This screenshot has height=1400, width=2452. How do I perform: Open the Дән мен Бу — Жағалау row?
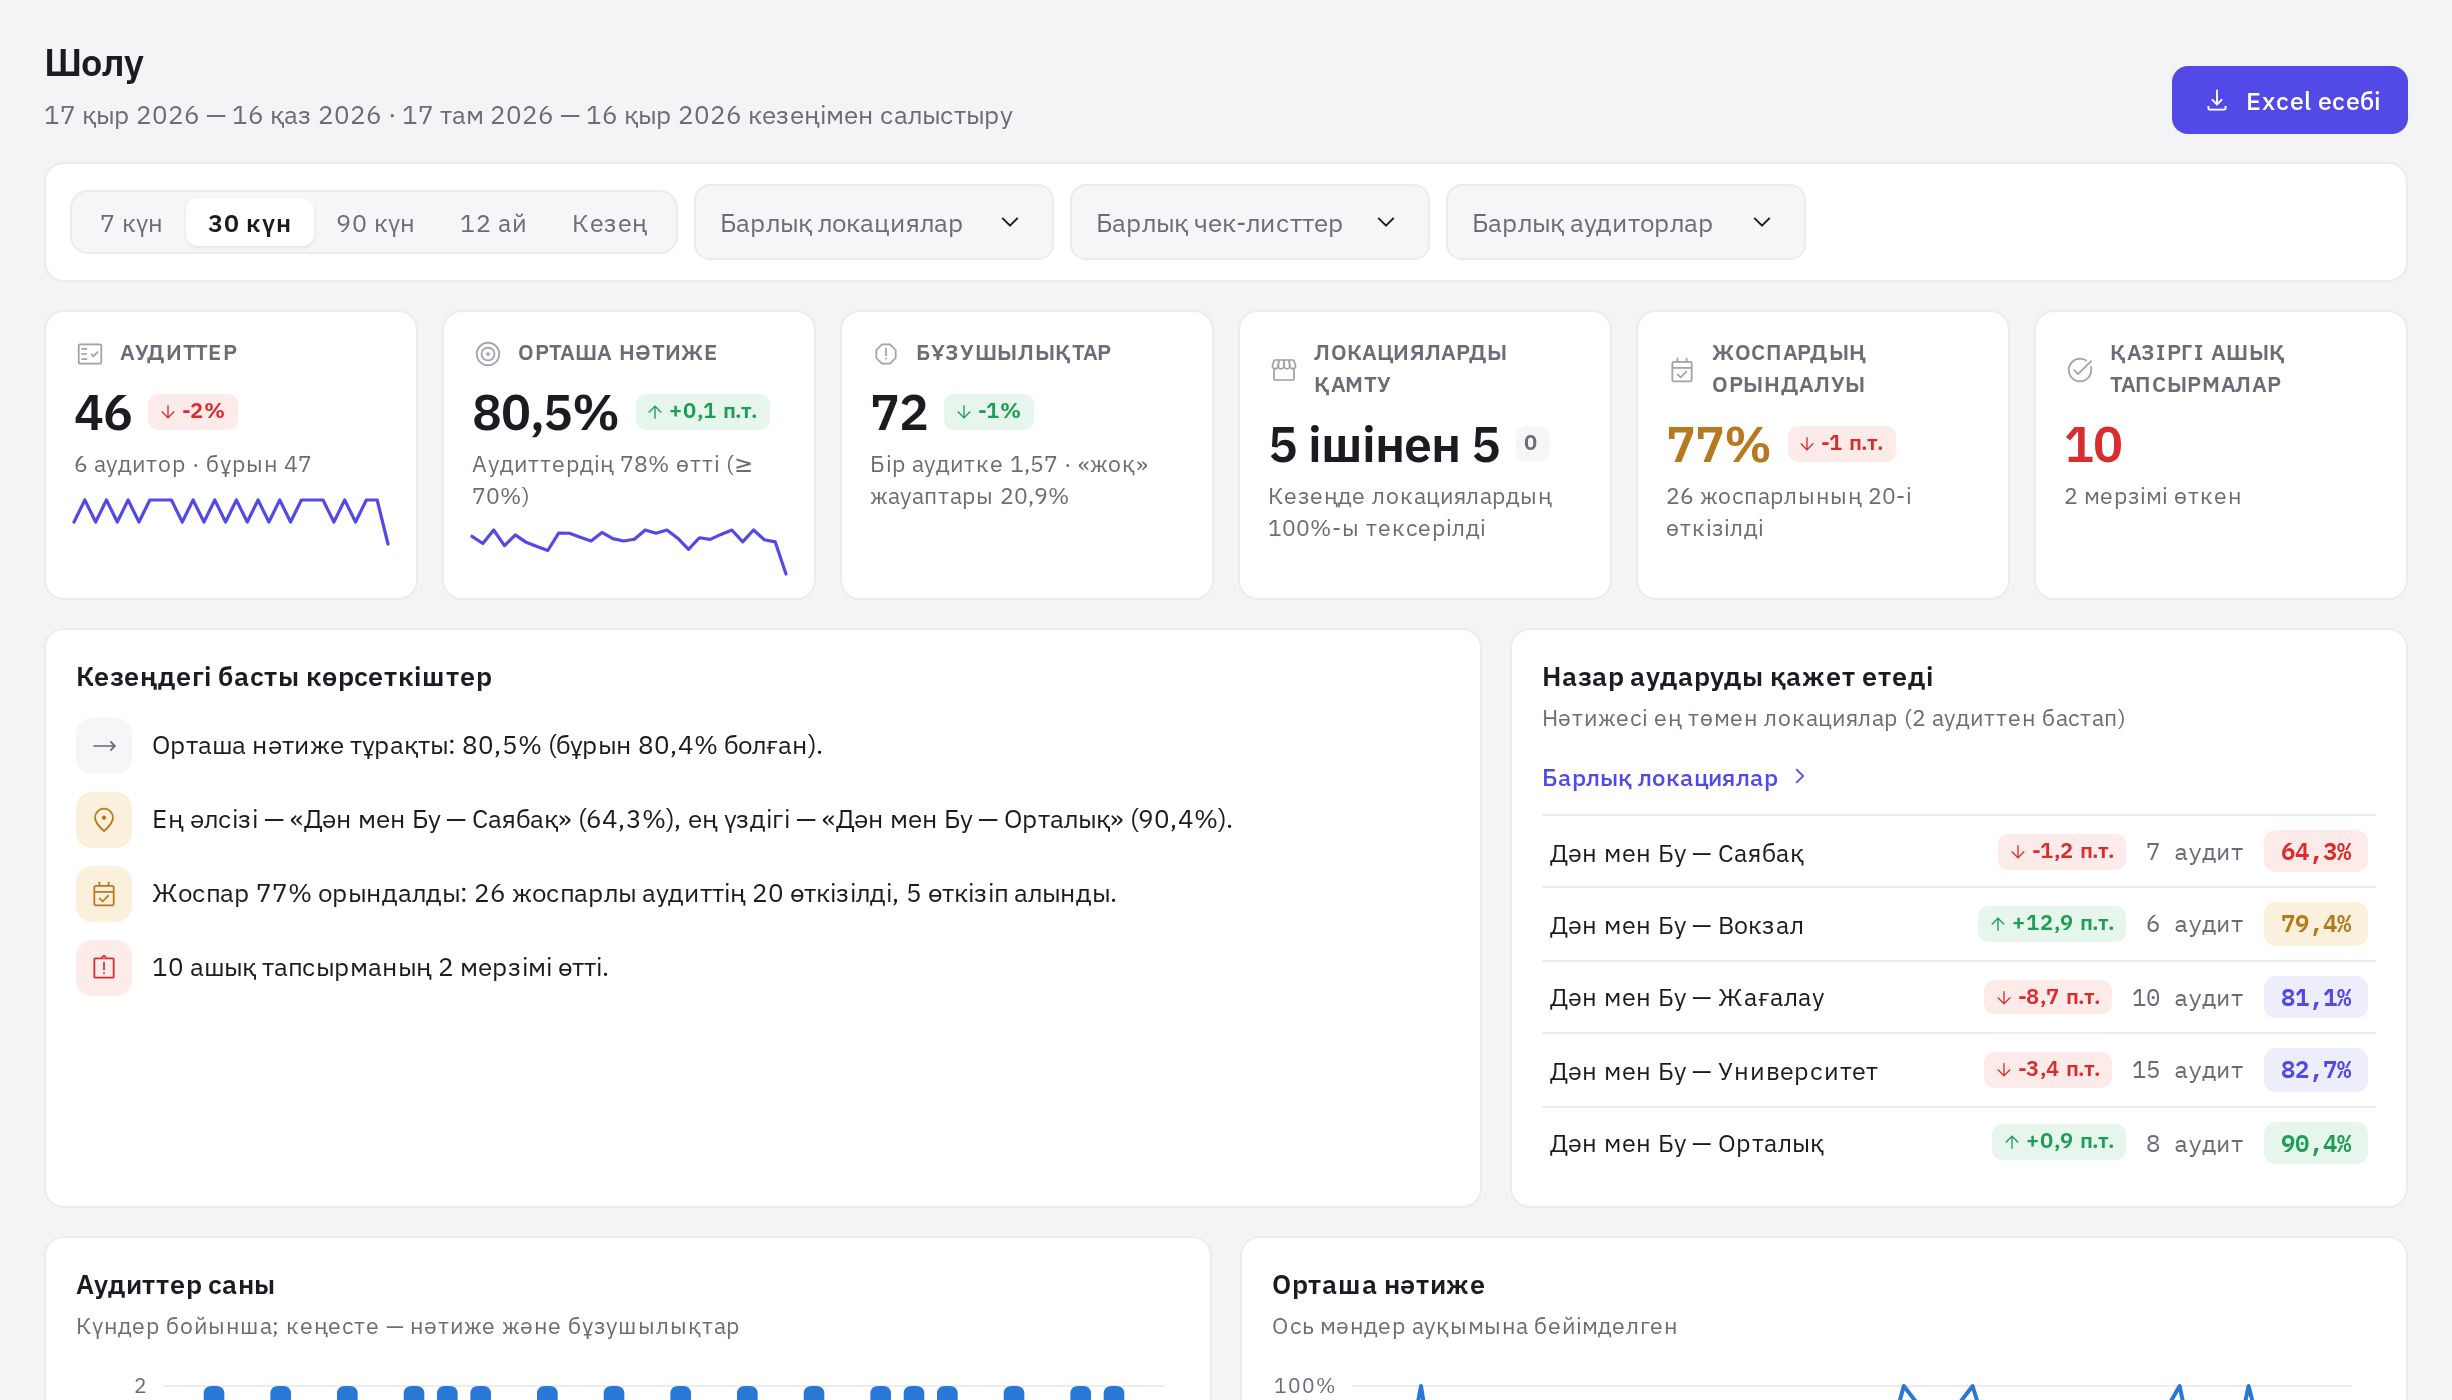(1959, 997)
